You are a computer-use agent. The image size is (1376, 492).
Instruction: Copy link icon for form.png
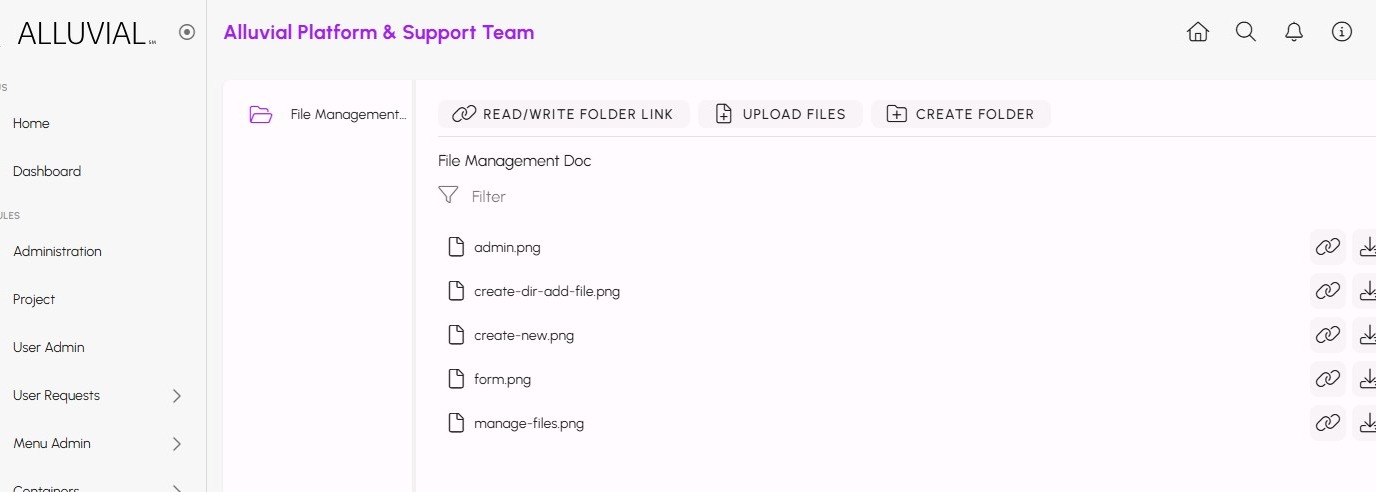tap(1327, 379)
